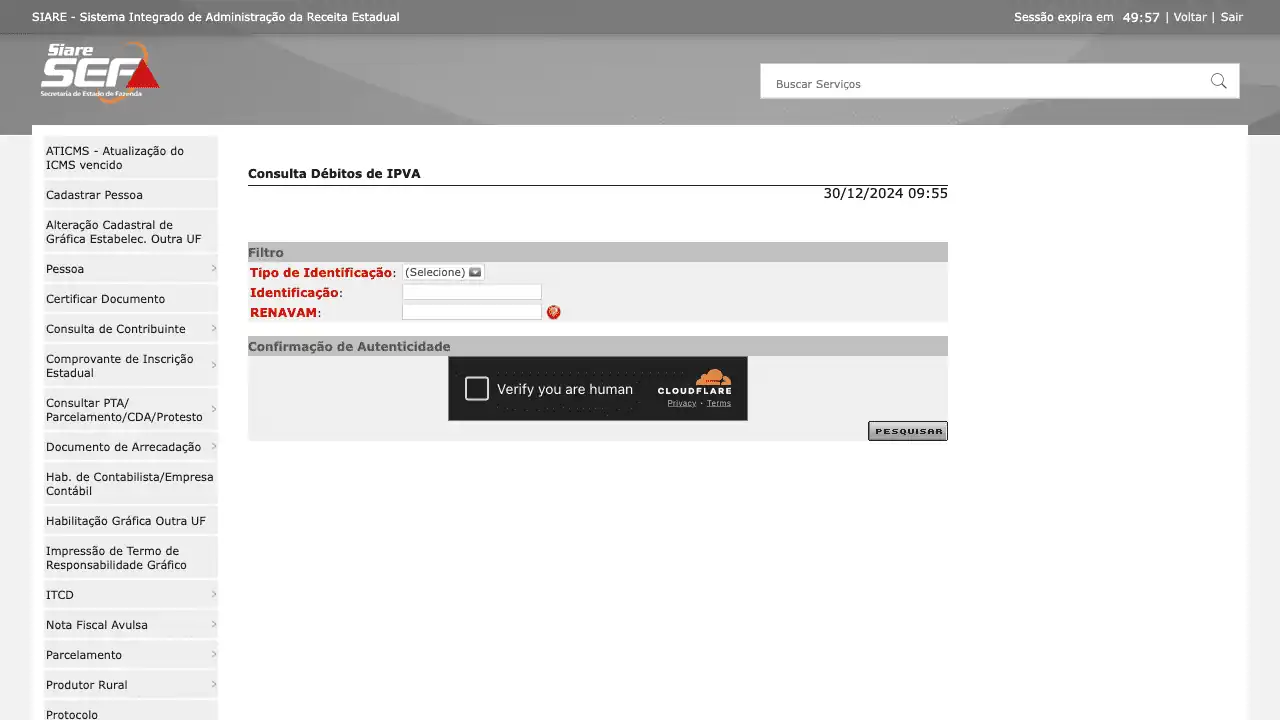Click into the RENAVAM text field

[471, 312]
